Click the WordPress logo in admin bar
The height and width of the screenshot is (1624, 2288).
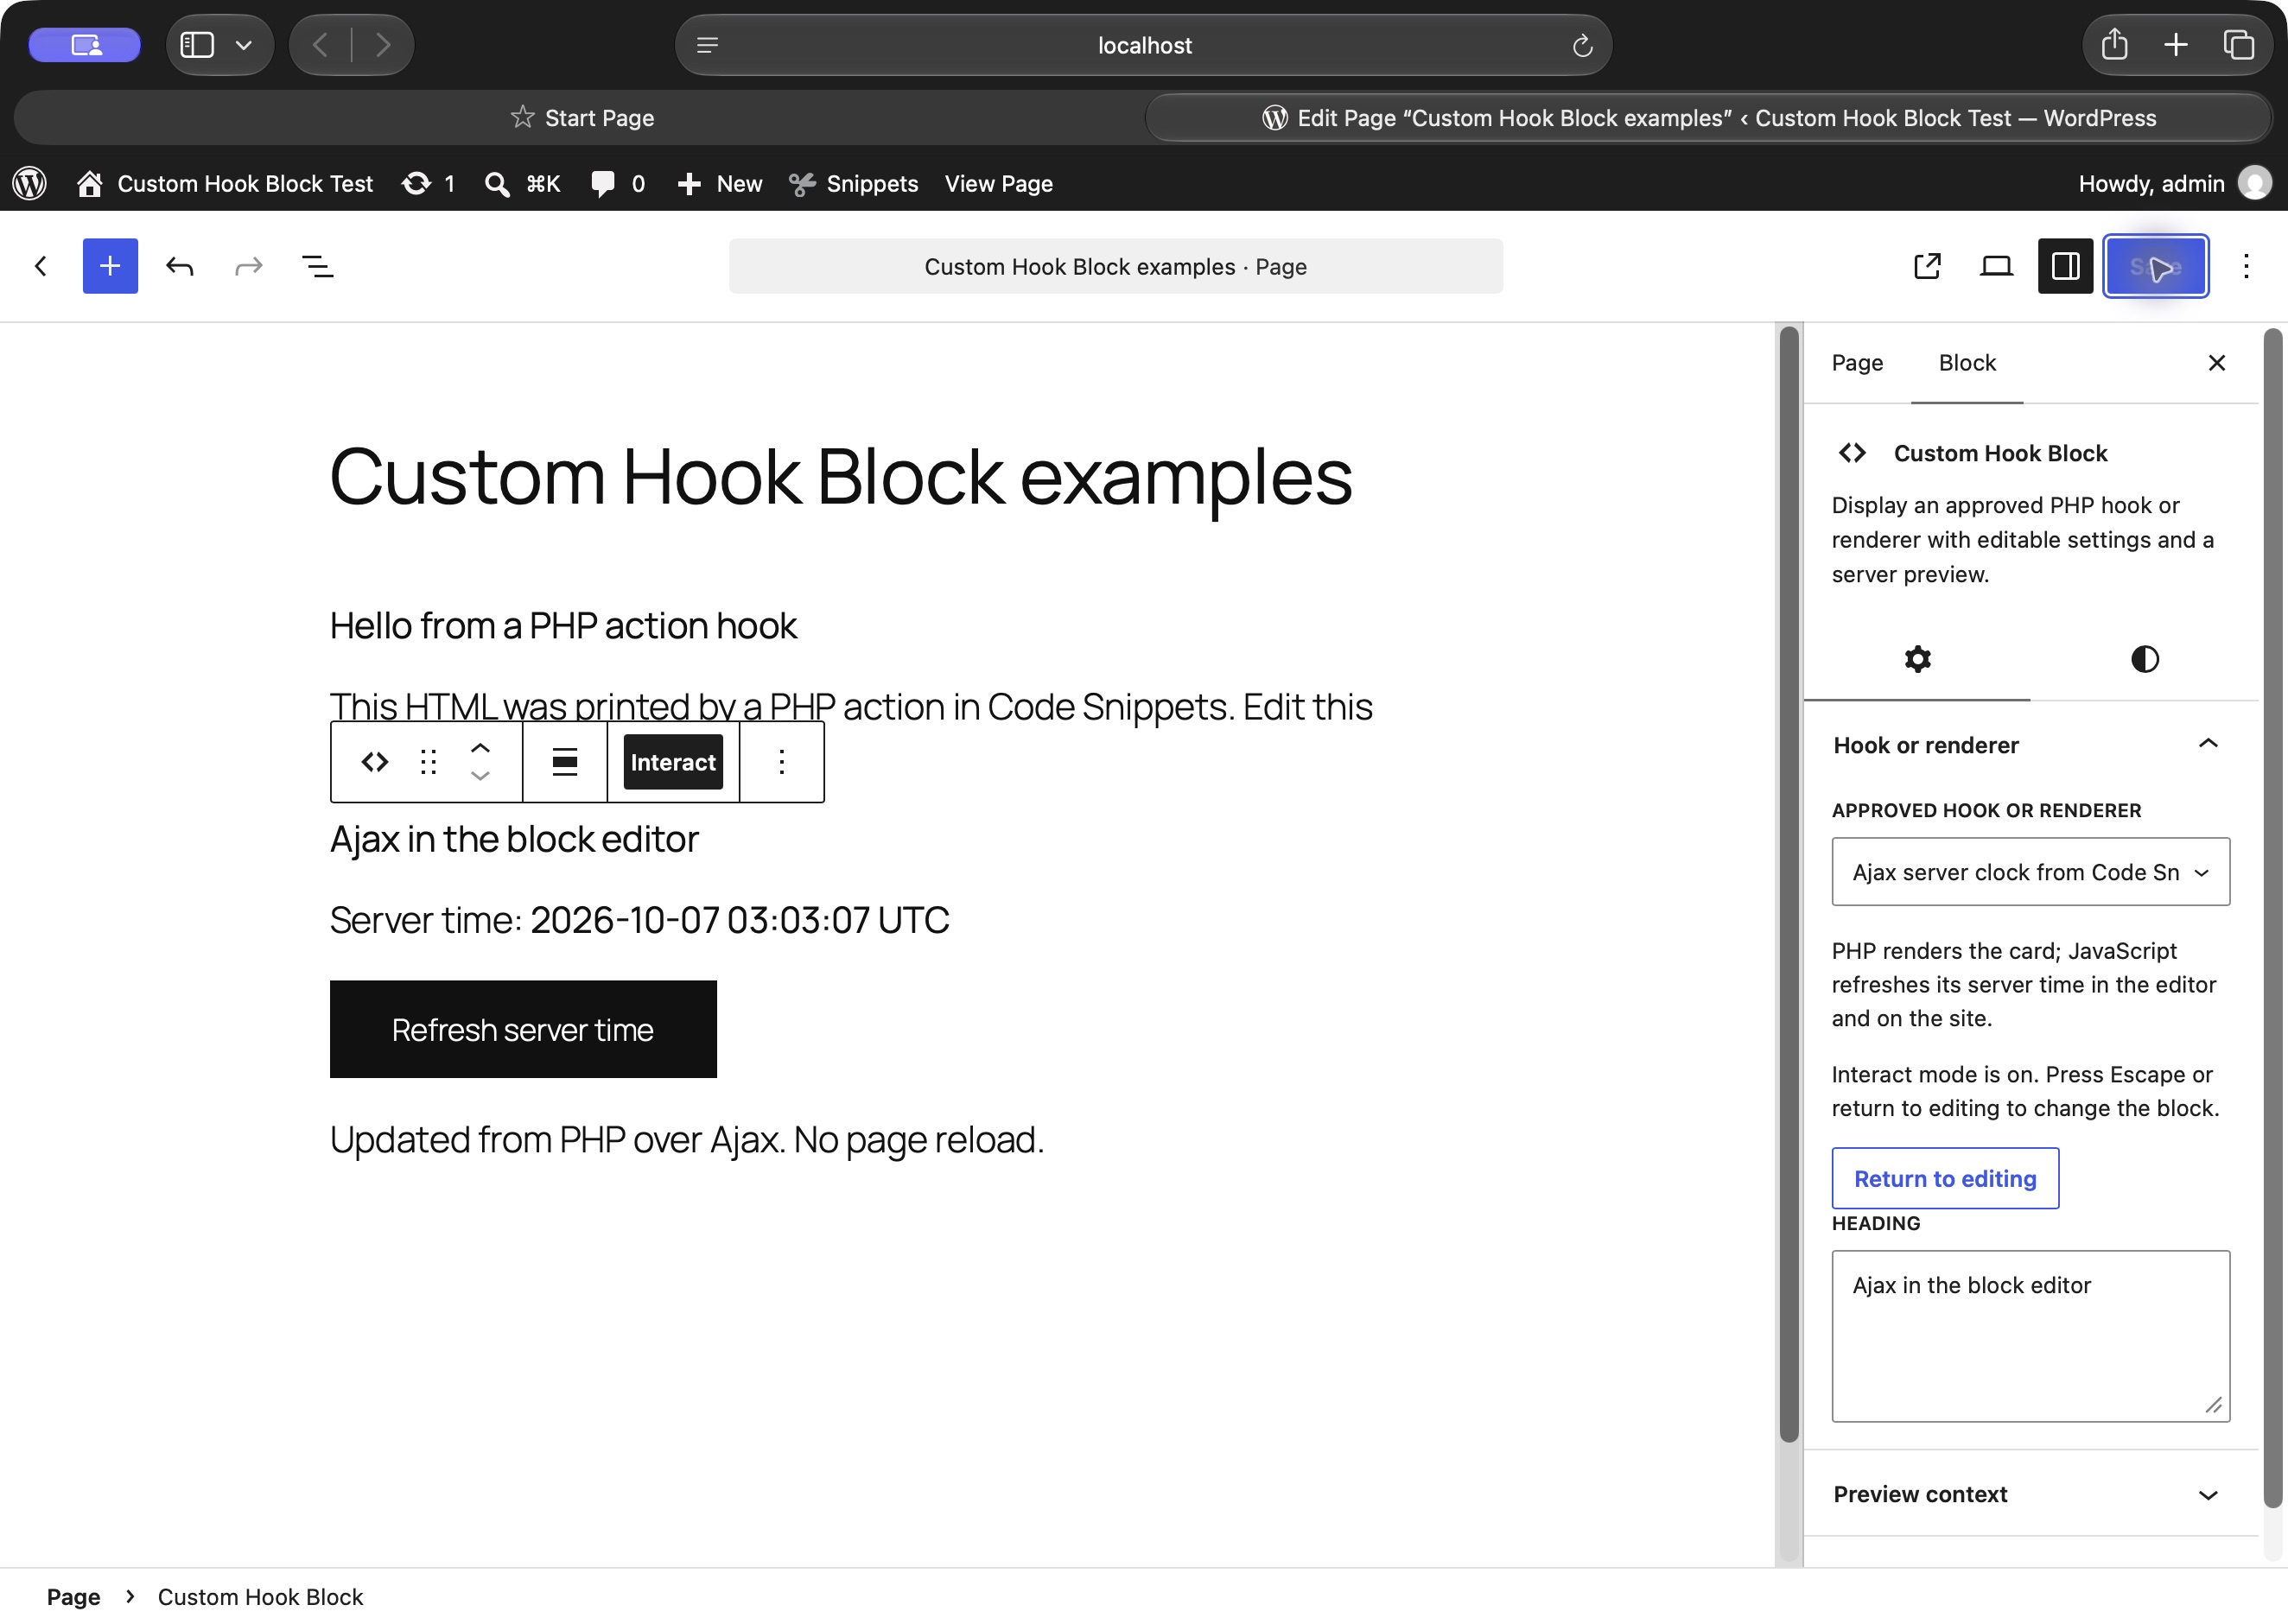(x=30, y=183)
